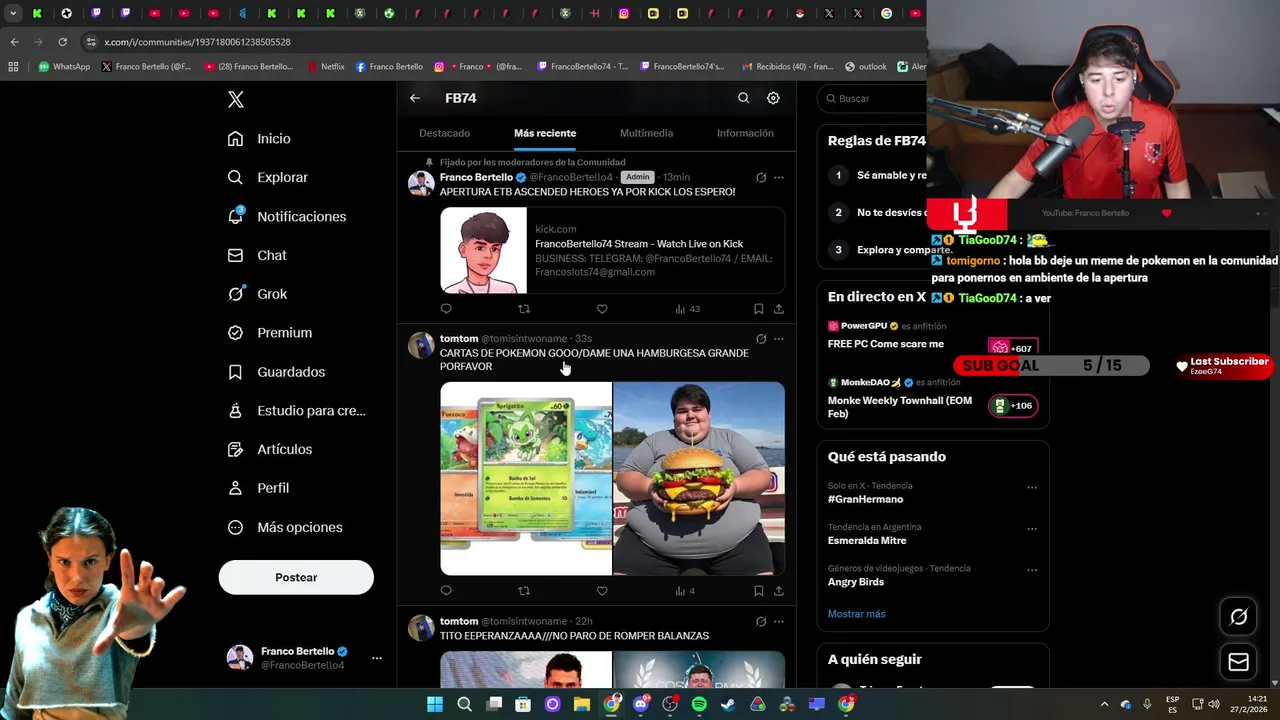The height and width of the screenshot is (720, 1280).
Task: Like tomtom's Pokemon cards post
Action: 602,591
